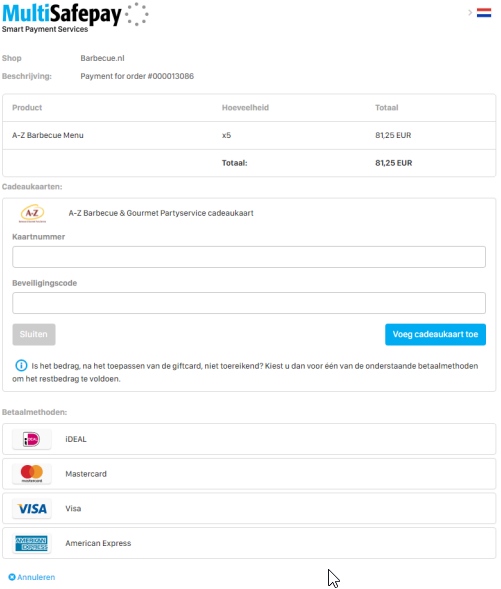The width and height of the screenshot is (501, 589).
Task: Choose the VISA logo icon
Action: 32,509
